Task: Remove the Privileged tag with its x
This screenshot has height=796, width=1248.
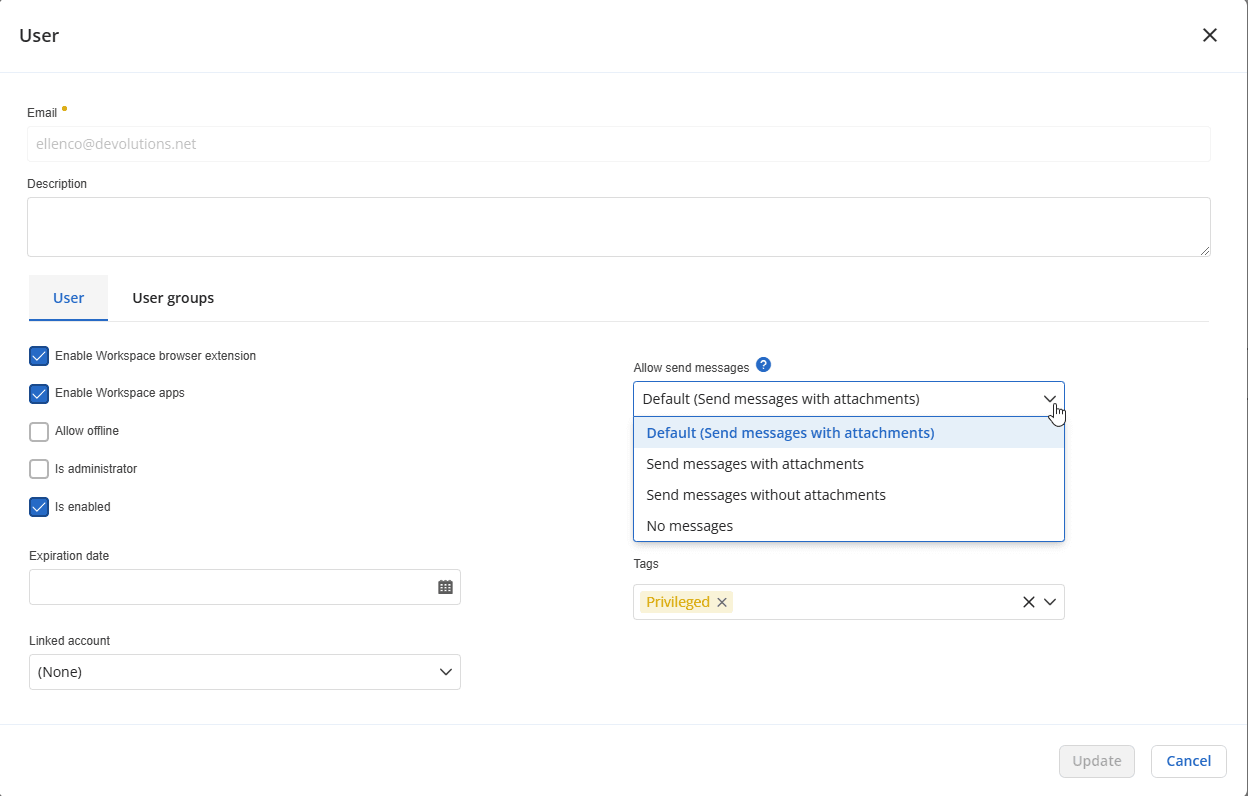Action: (x=722, y=602)
